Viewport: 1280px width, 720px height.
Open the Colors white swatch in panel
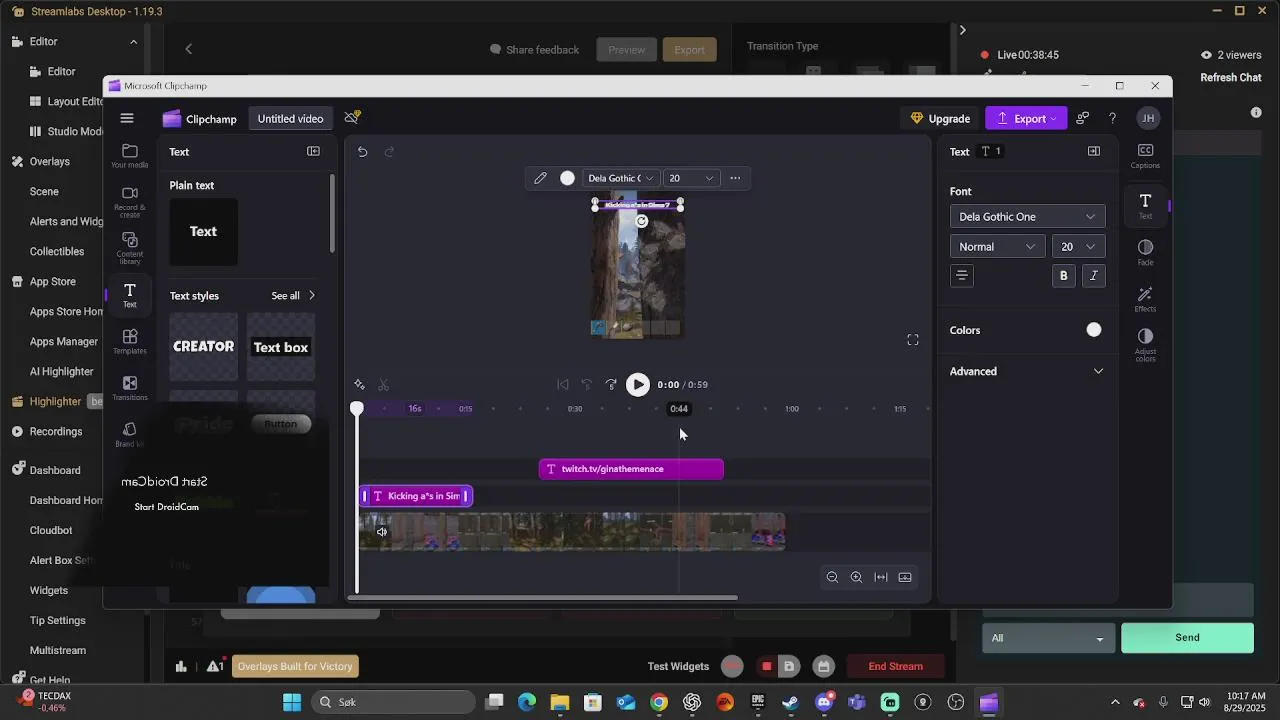coord(1094,330)
